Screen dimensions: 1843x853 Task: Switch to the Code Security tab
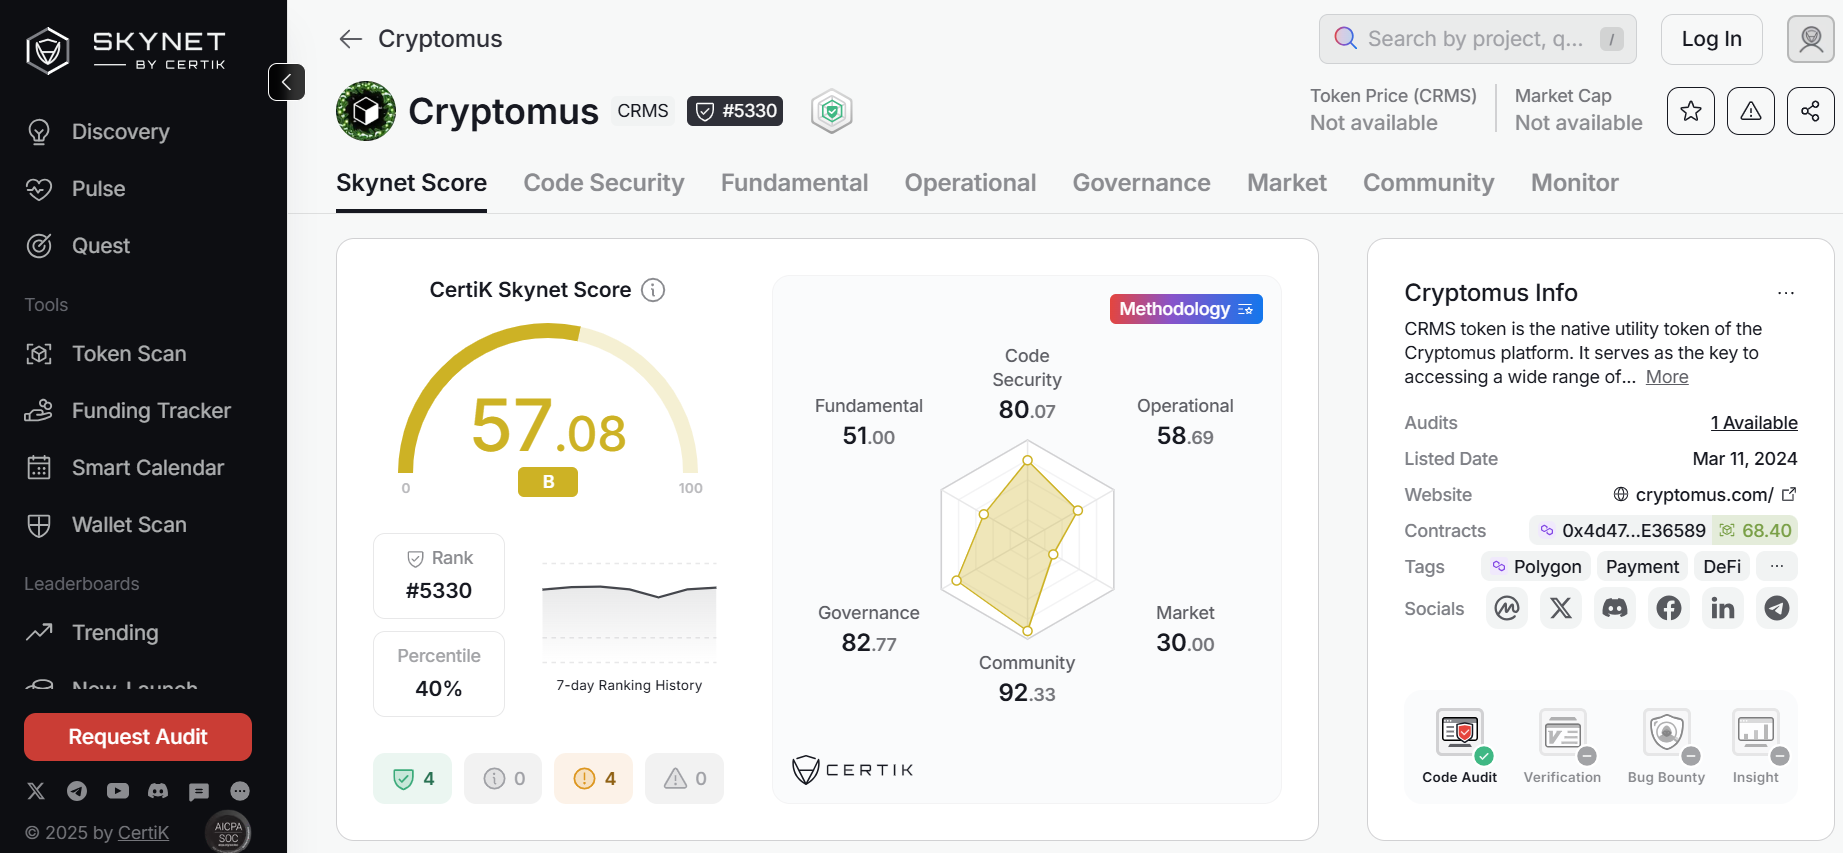(x=603, y=183)
